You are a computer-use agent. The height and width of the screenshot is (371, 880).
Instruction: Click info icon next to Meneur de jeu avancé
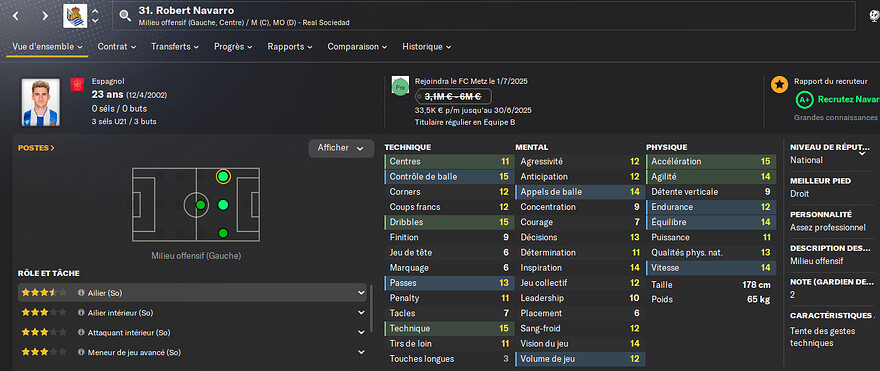point(81,352)
